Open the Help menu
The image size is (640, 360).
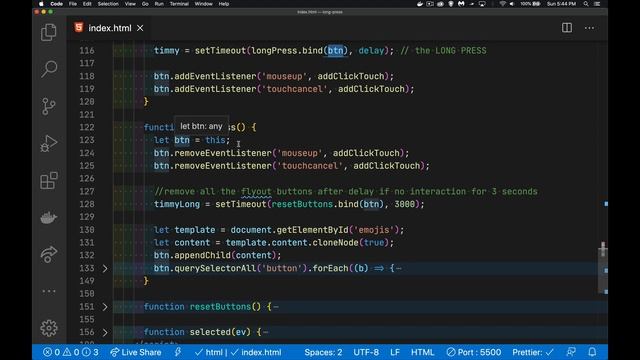pos(224,4)
